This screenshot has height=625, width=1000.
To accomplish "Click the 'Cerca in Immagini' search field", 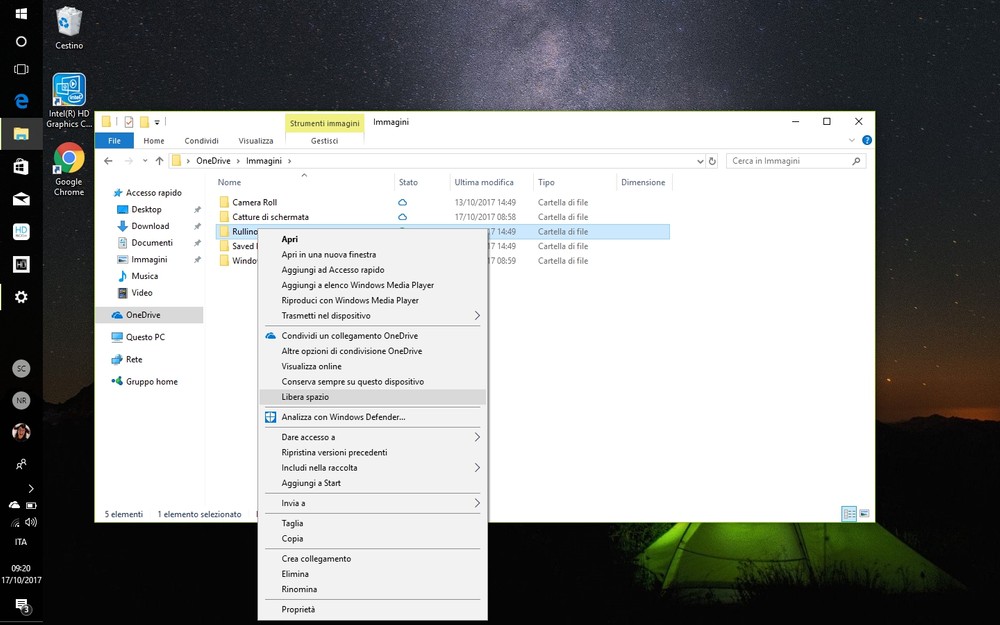I will [788, 161].
